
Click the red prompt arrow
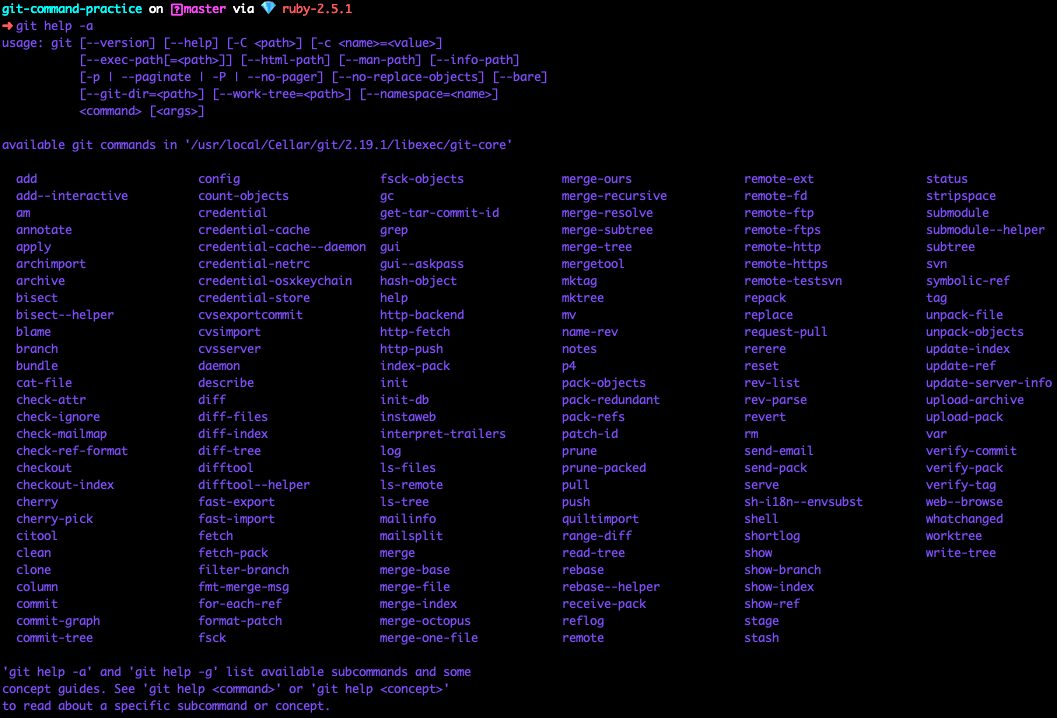7,26
